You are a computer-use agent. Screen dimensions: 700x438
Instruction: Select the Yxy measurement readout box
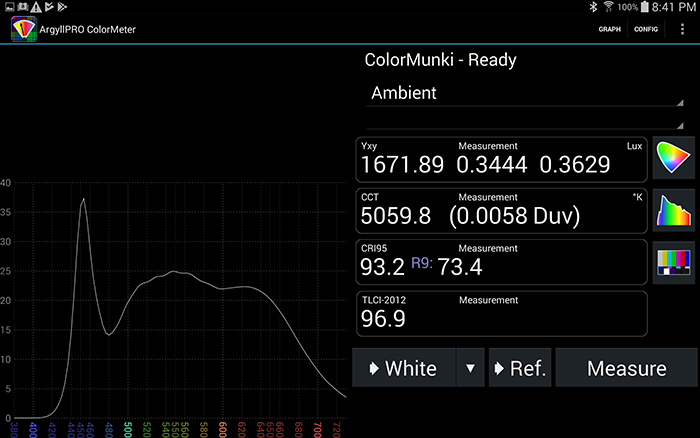[x=502, y=159]
